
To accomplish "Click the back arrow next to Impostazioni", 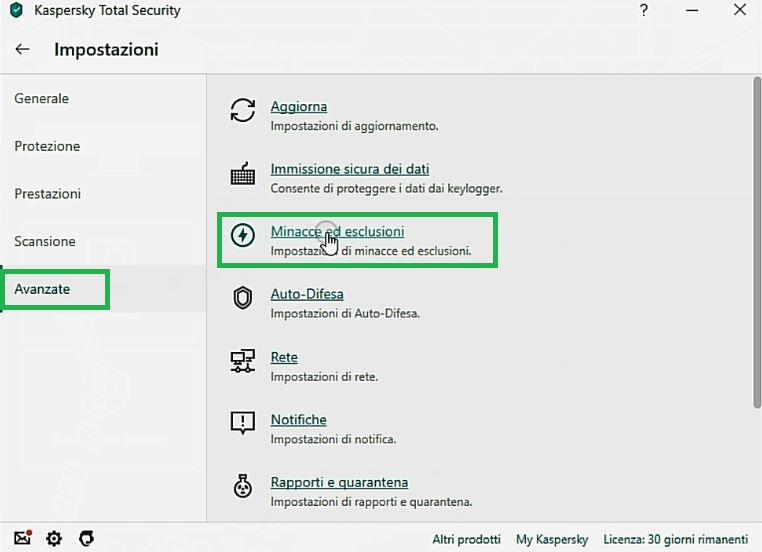I will 22,49.
